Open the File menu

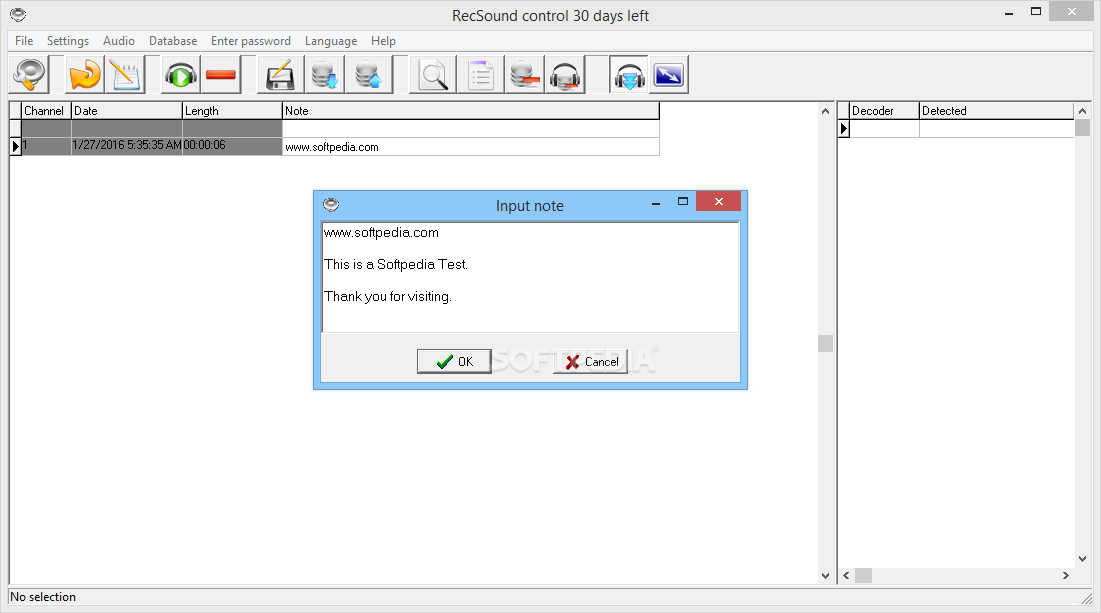(x=24, y=41)
